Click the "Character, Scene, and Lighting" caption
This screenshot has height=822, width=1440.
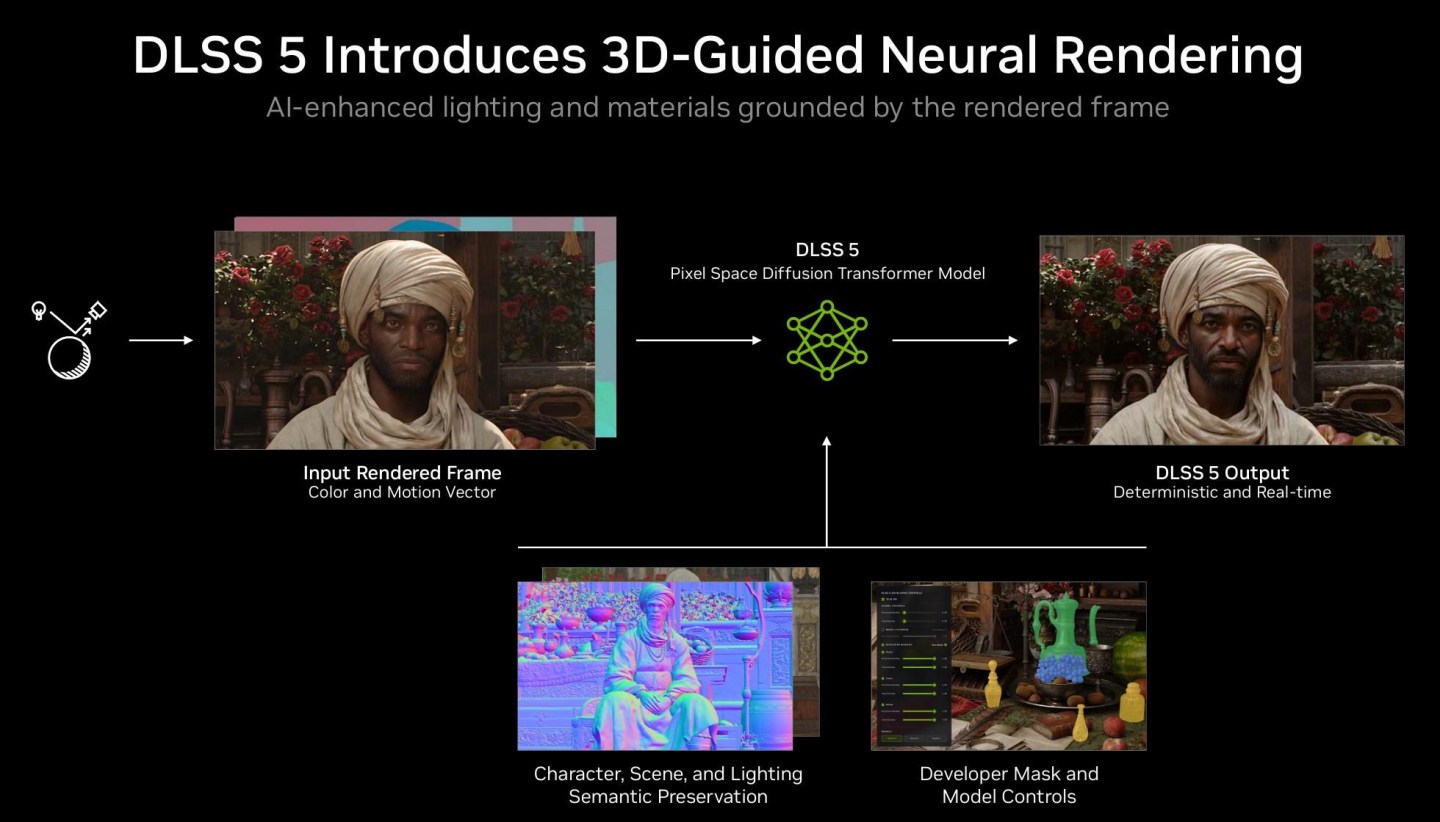[x=668, y=774]
